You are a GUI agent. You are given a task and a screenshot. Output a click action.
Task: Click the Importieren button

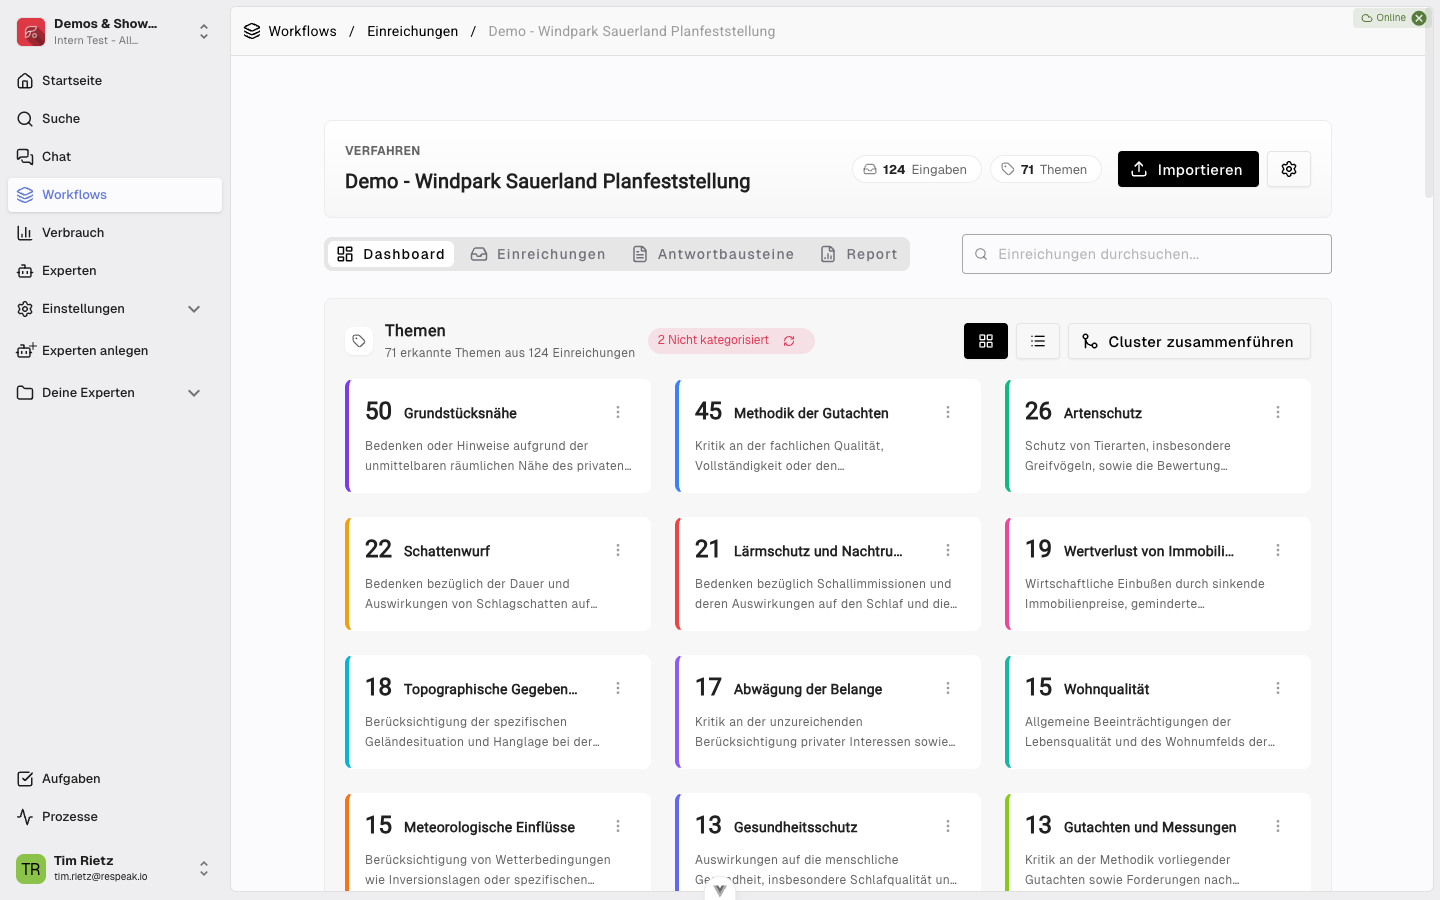(1188, 169)
